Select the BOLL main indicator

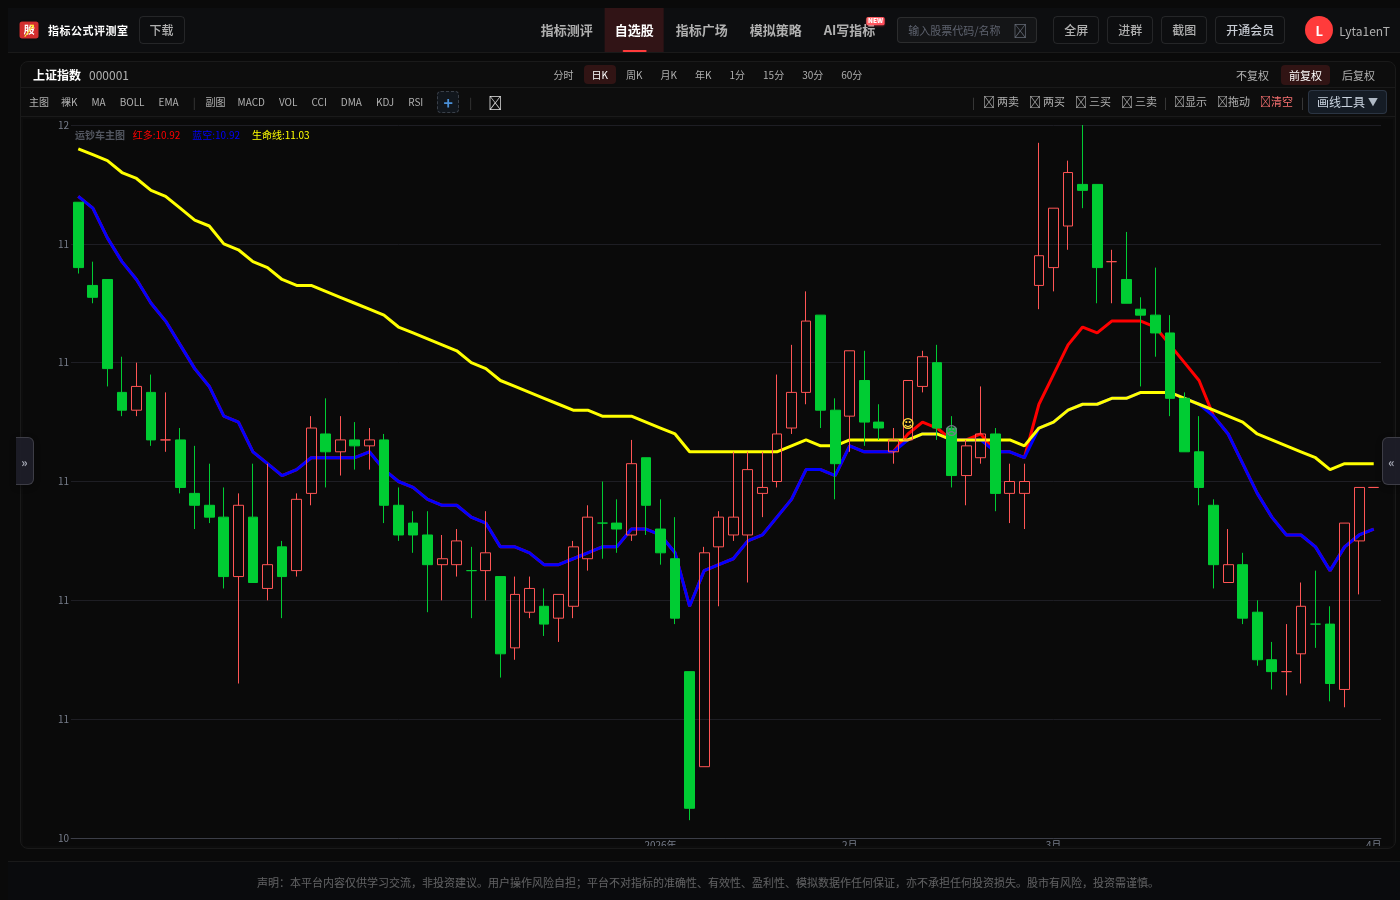132,103
